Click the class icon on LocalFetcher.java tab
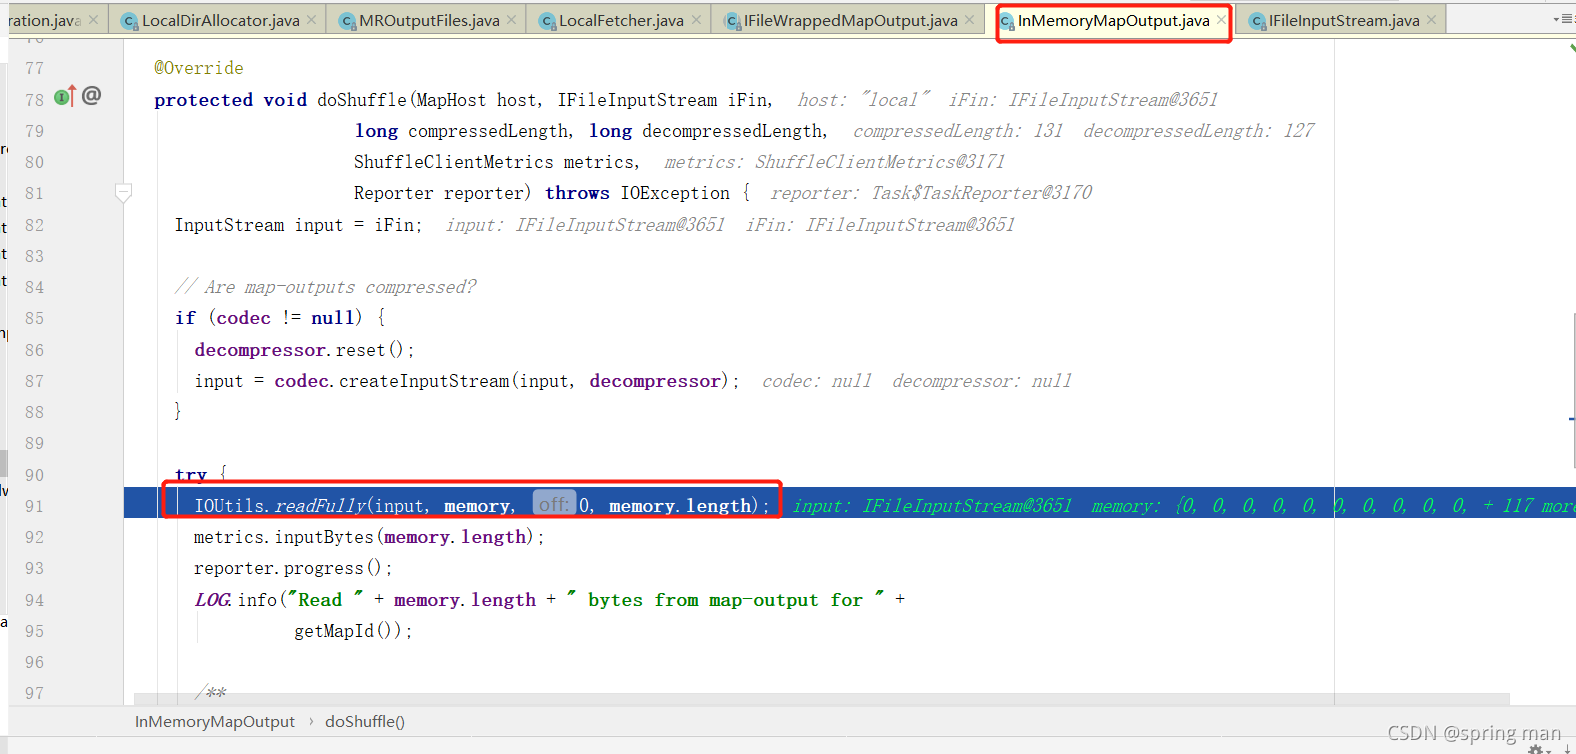This screenshot has width=1576, height=754. [x=547, y=21]
